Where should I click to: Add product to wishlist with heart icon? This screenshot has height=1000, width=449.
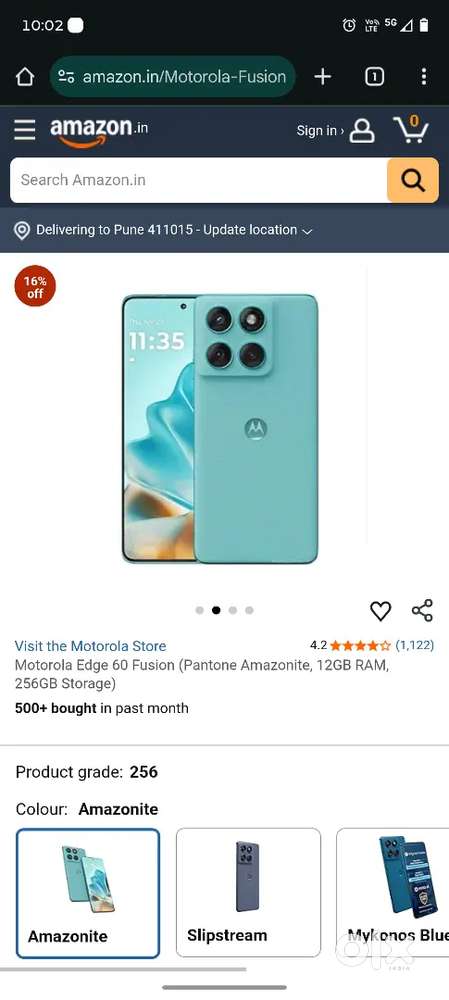pyautogui.click(x=381, y=611)
